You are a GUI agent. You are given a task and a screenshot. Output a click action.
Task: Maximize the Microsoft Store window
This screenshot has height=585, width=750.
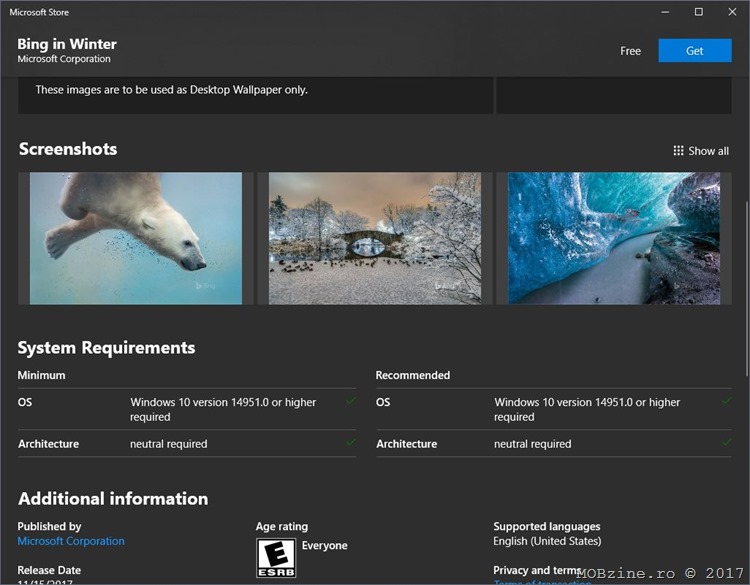tap(699, 12)
